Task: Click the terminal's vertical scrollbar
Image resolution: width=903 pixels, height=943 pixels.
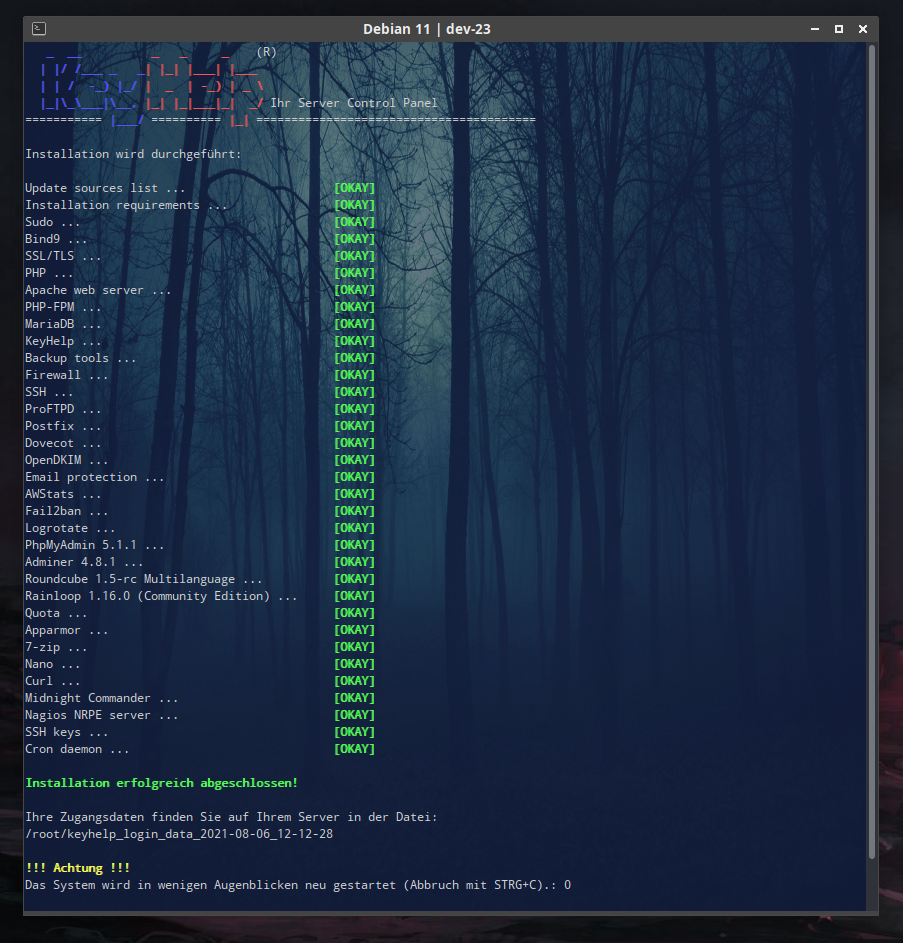Action: 871,450
